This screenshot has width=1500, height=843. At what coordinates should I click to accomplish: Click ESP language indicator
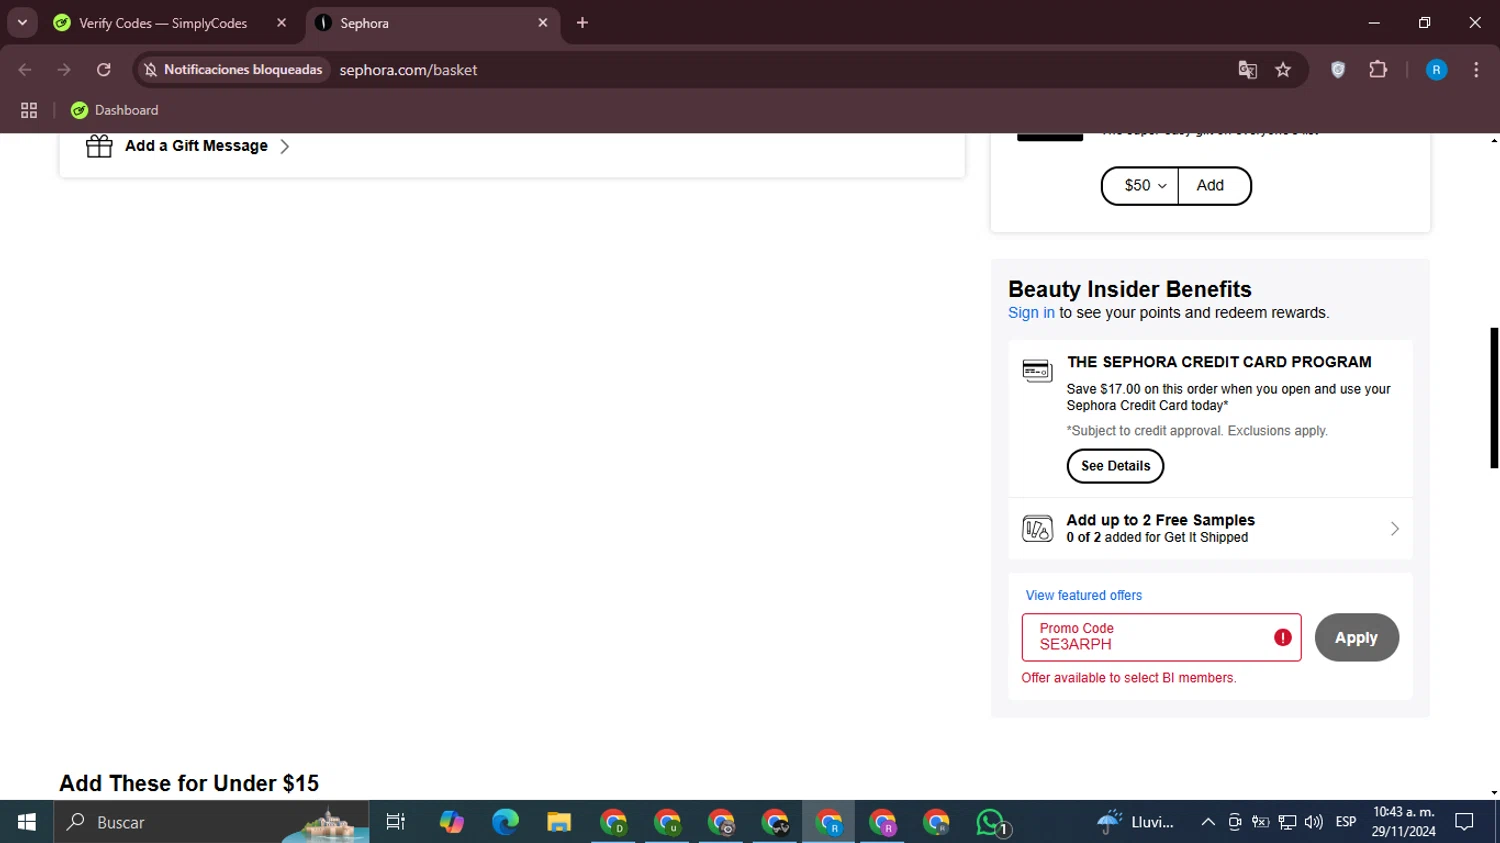[1346, 822]
